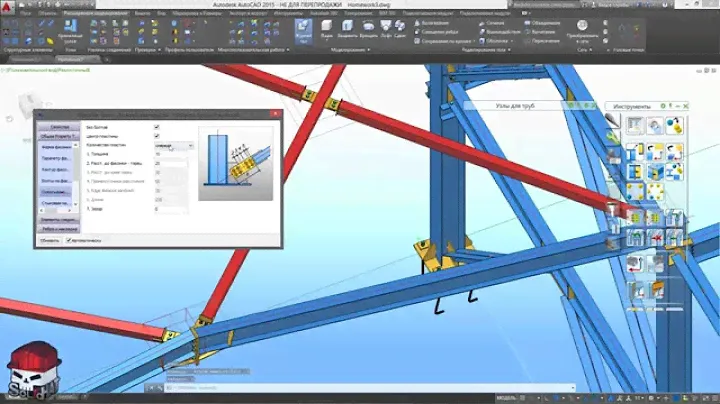Click the 'Толщина' value input field
The width and height of the screenshot is (720, 404).
click(x=171, y=154)
